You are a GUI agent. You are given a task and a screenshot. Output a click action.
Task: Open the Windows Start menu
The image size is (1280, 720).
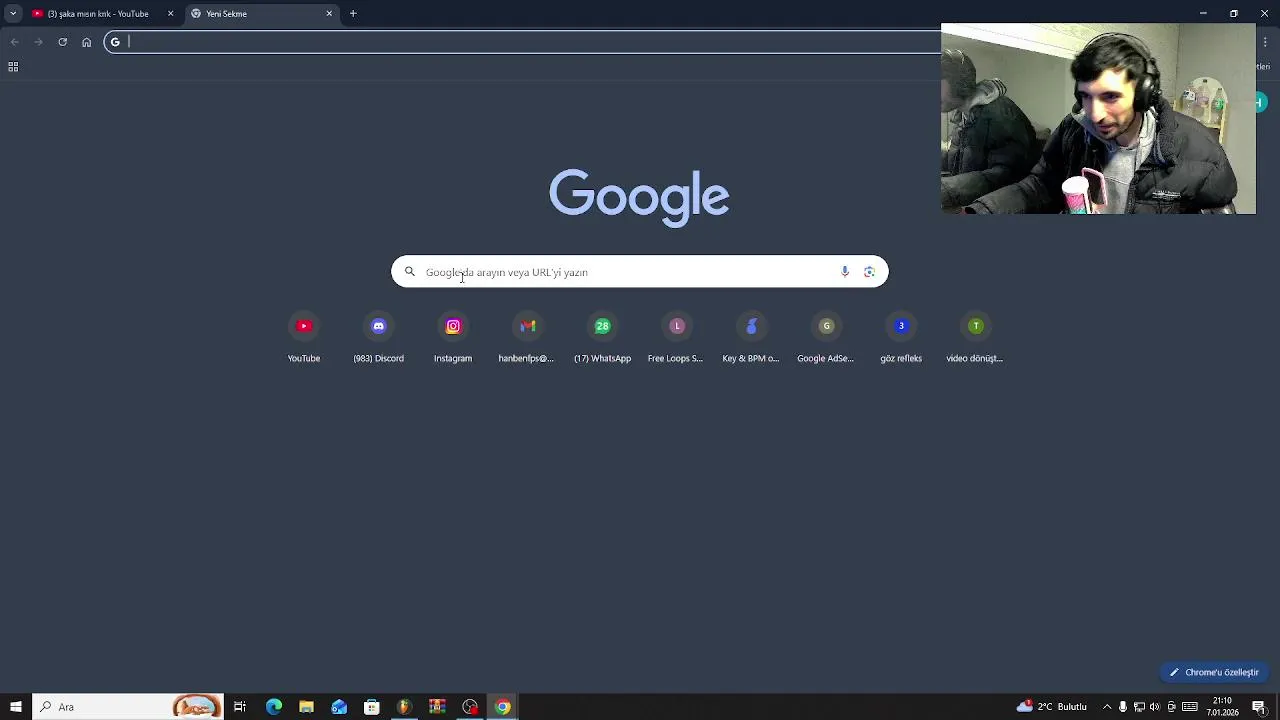(x=16, y=707)
